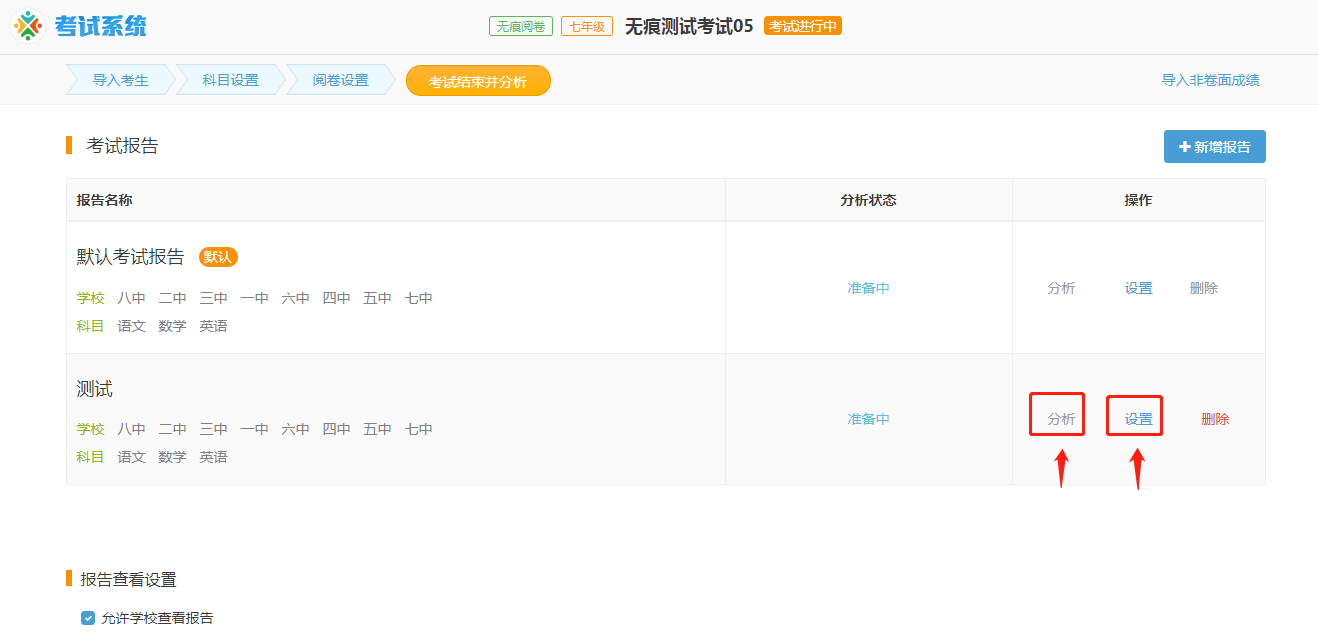Image resolution: width=1318 pixels, height=642 pixels.
Task: Click the 测试 report name
Action: click(95, 389)
